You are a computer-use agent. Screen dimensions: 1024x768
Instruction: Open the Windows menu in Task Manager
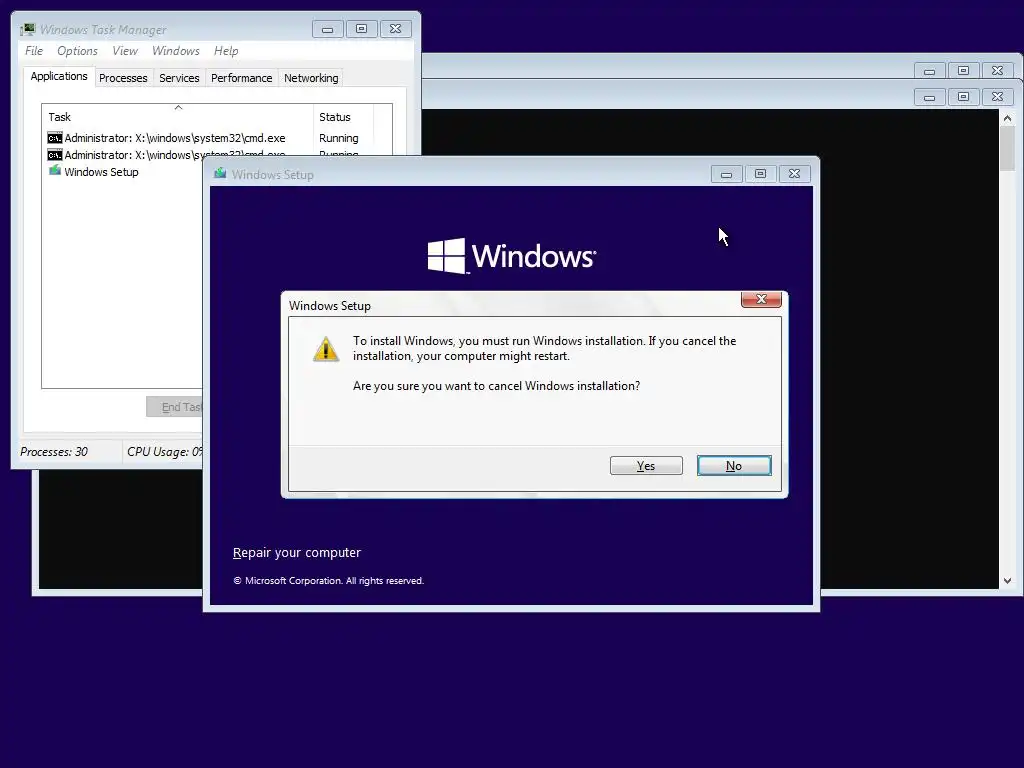tap(176, 51)
